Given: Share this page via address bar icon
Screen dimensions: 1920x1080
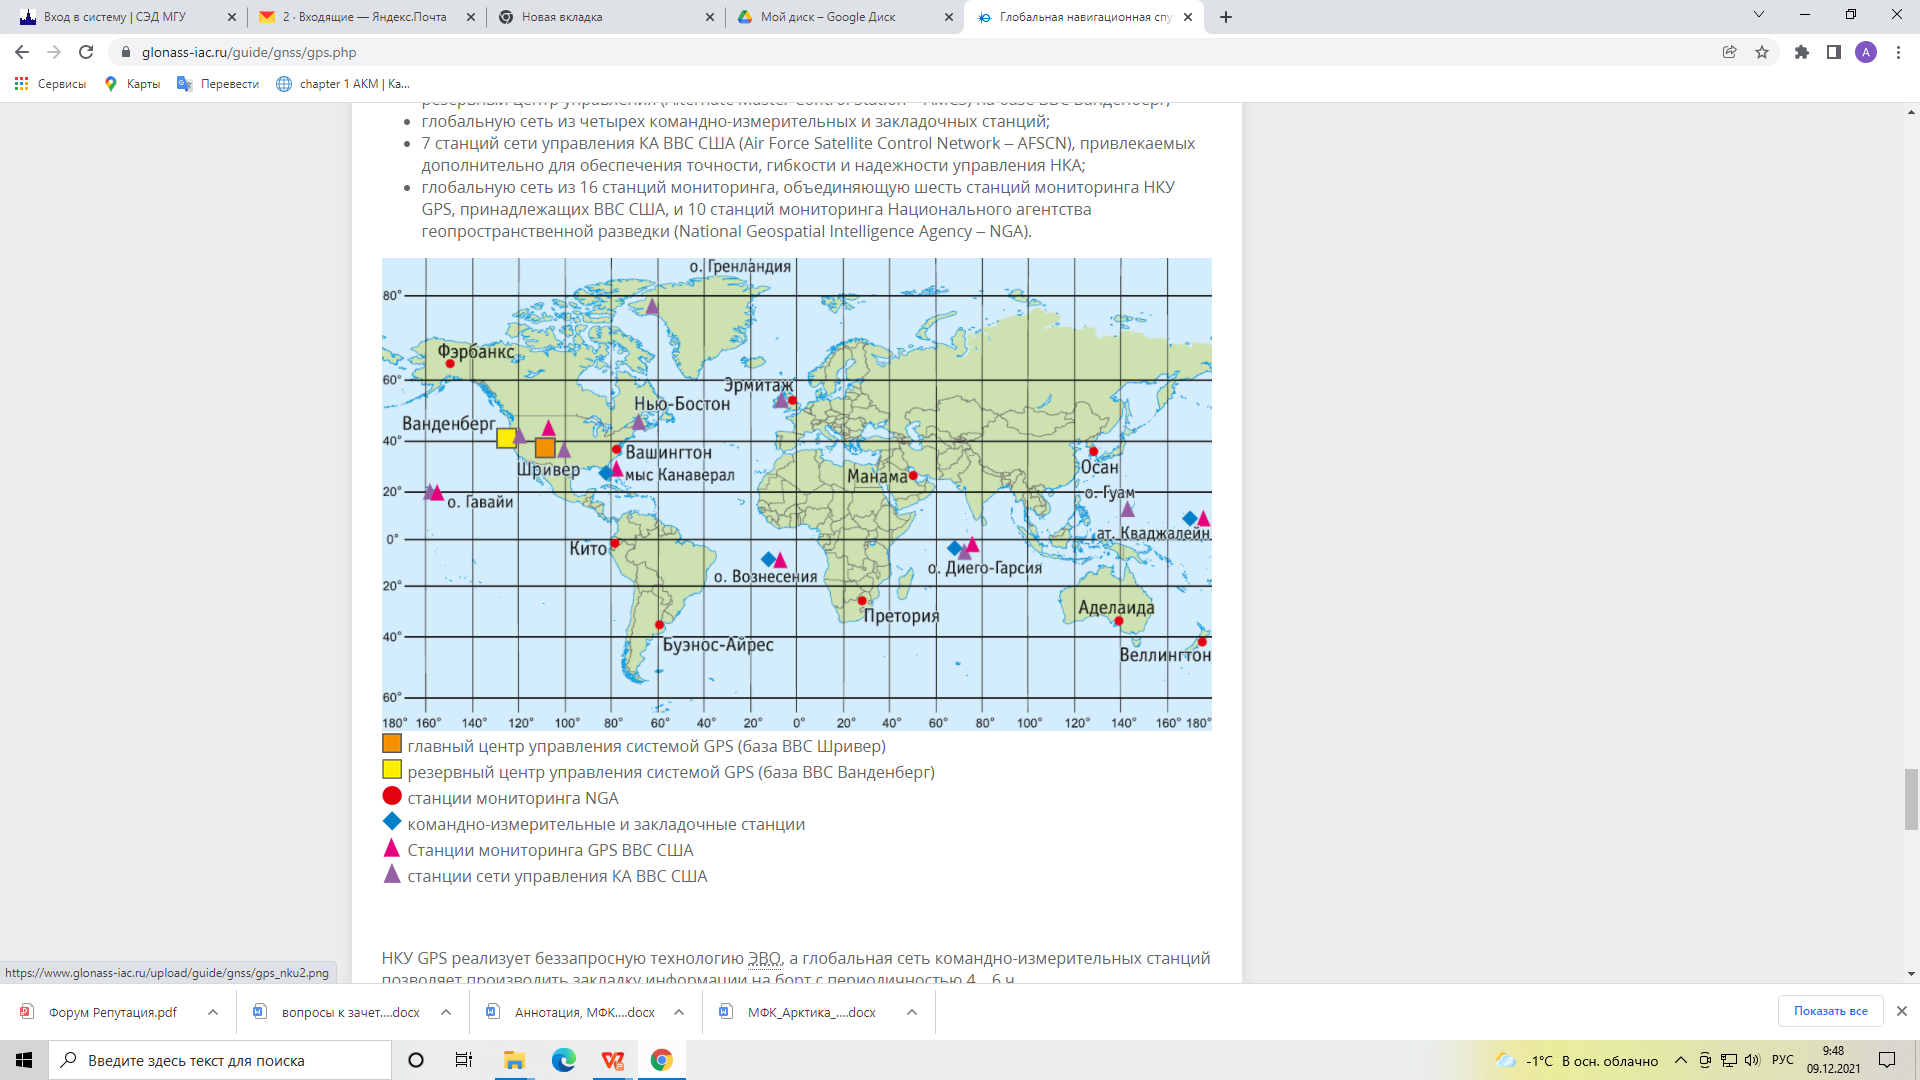Looking at the screenshot, I should click(x=1729, y=52).
